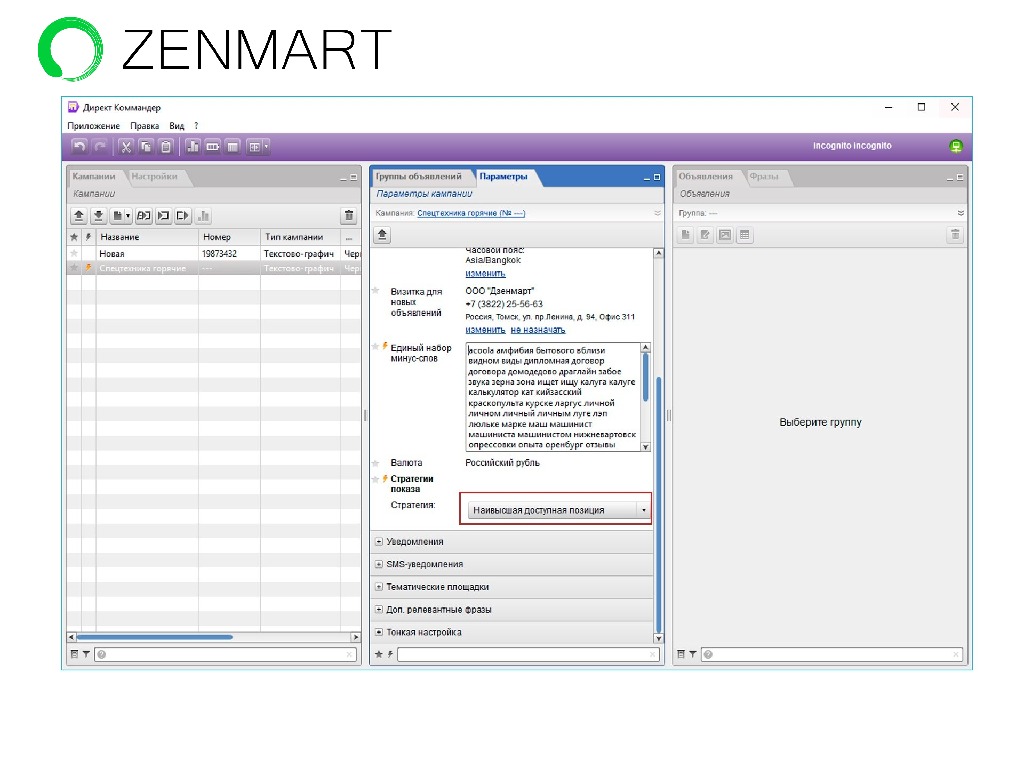Expand the Тонкая настройка section
Screen dimensions: 1024x768
coord(379,632)
